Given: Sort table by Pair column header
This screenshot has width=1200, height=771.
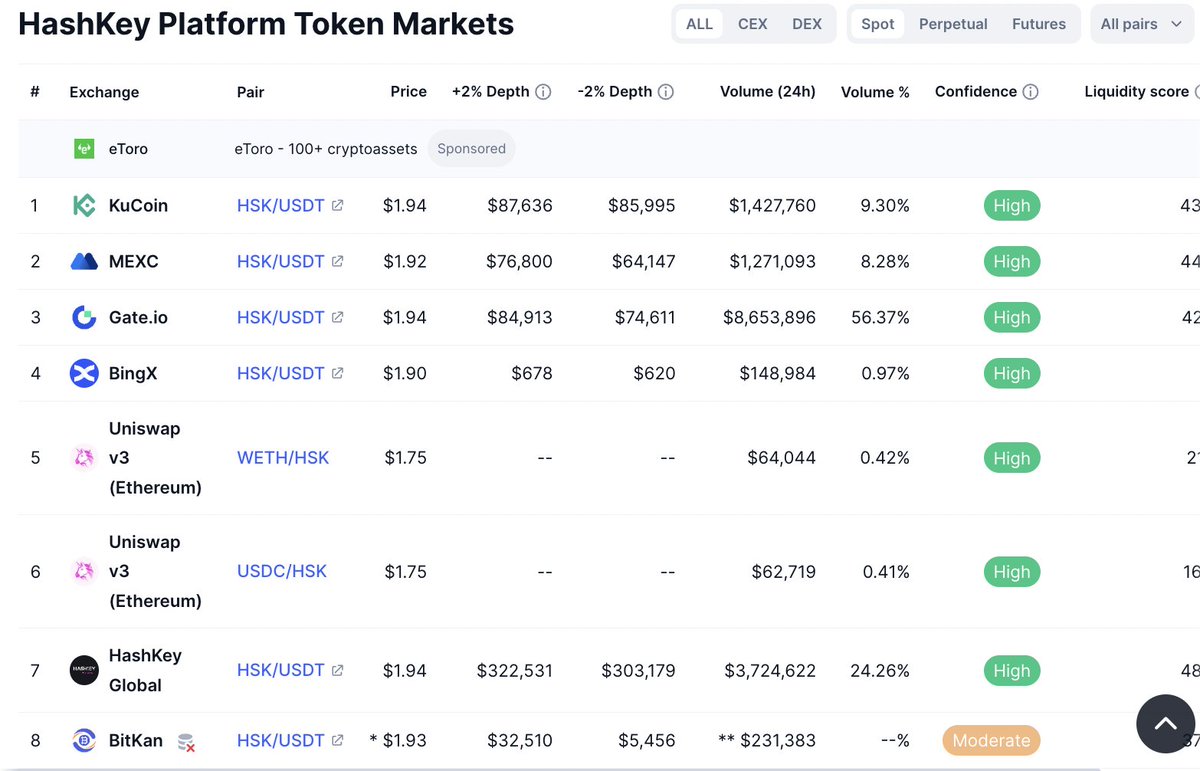Looking at the screenshot, I should point(250,92).
